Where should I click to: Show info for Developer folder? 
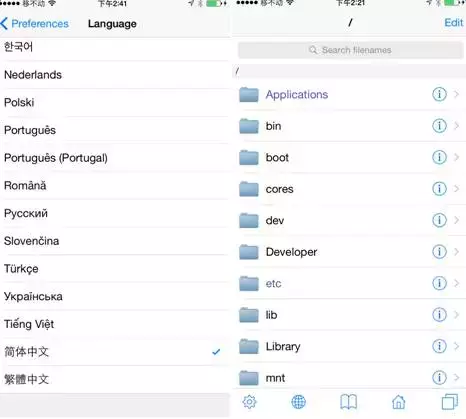click(x=439, y=252)
